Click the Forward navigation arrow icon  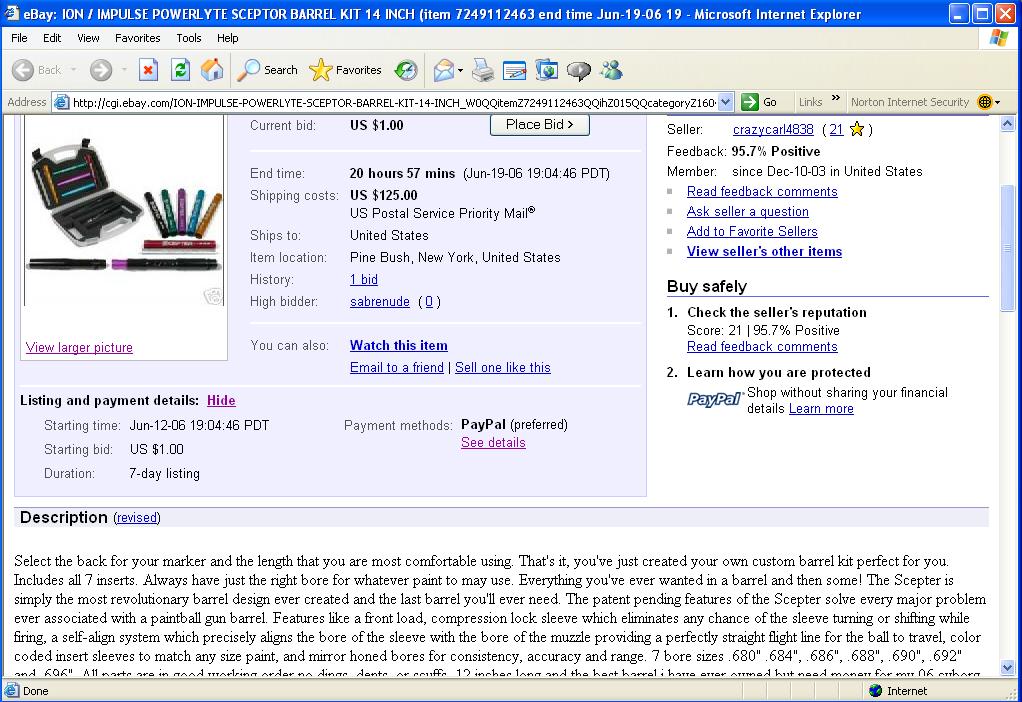tap(100, 70)
